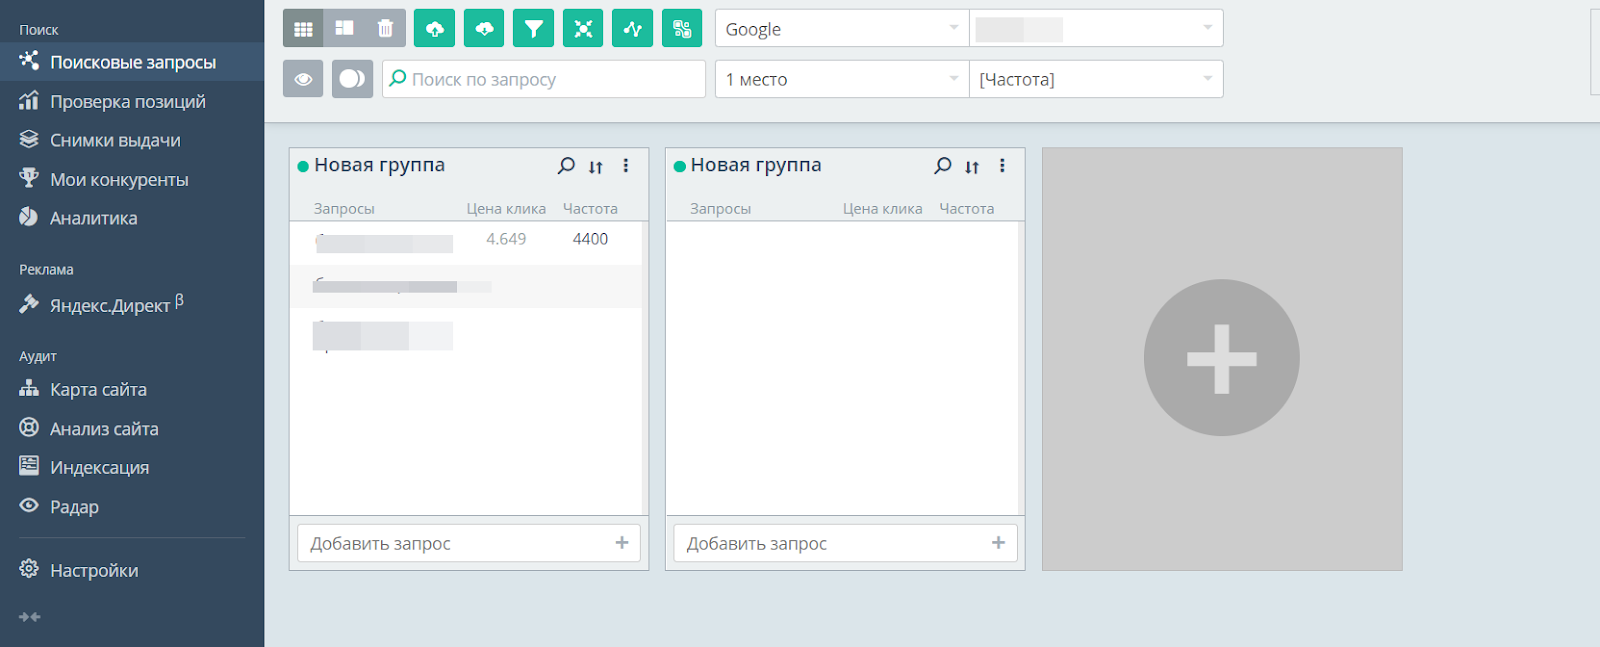Switch to grid view mode
Screen dimensions: 1600x647
coord(303,29)
